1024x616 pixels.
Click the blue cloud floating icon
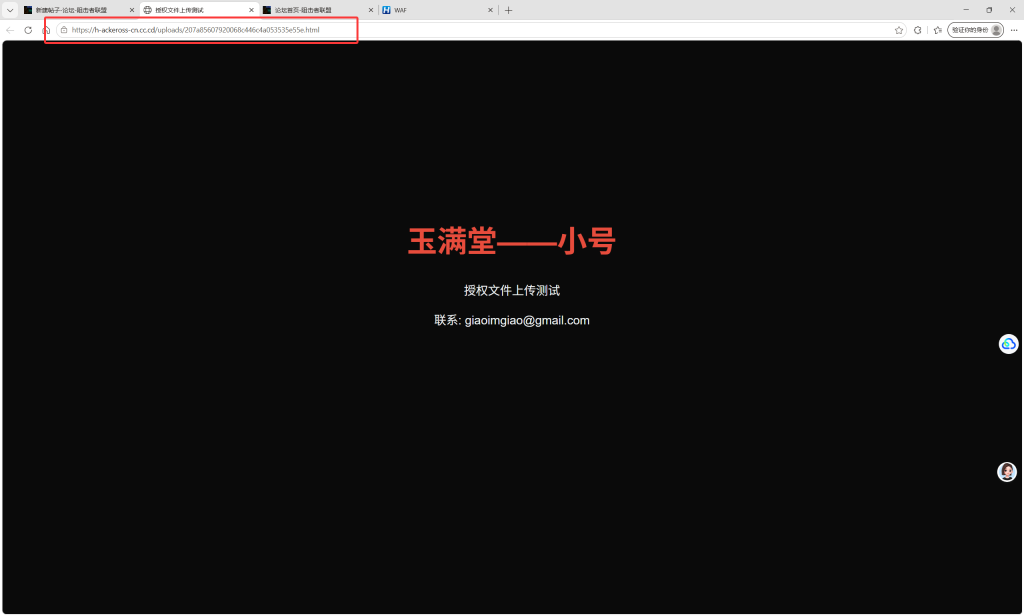tap(1008, 344)
